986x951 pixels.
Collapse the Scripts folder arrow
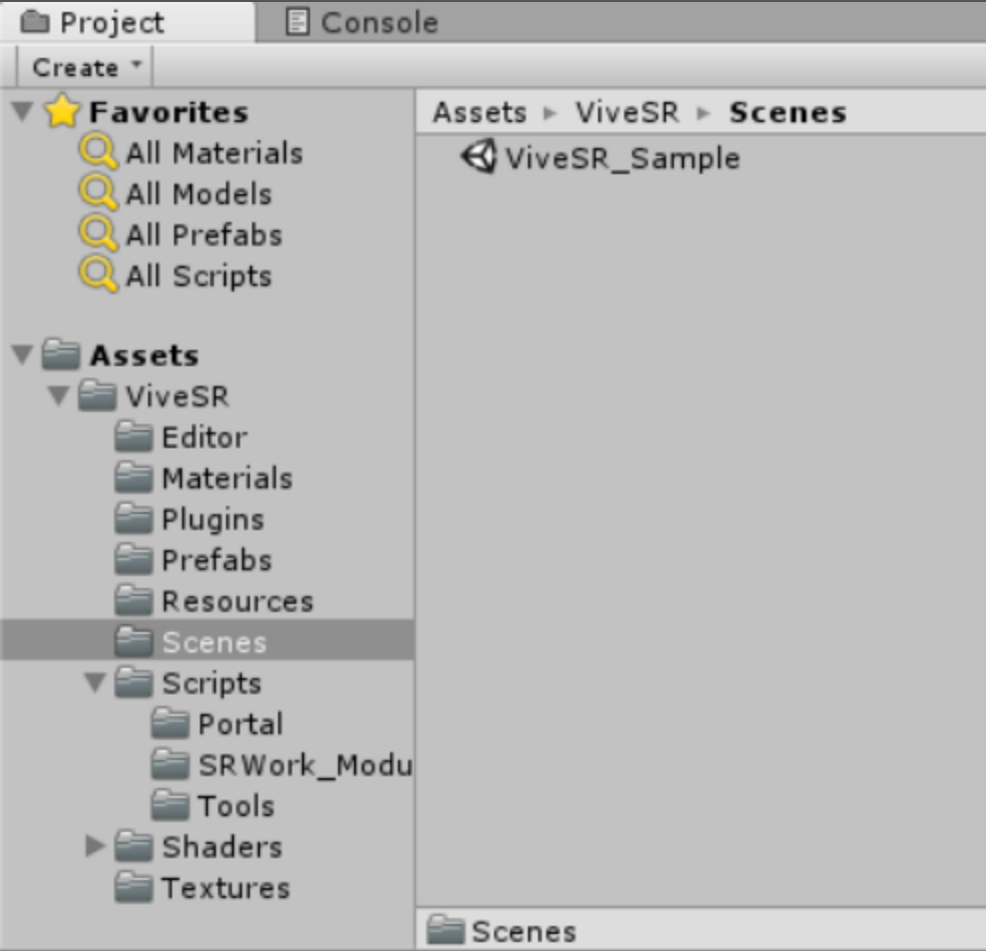pos(96,683)
